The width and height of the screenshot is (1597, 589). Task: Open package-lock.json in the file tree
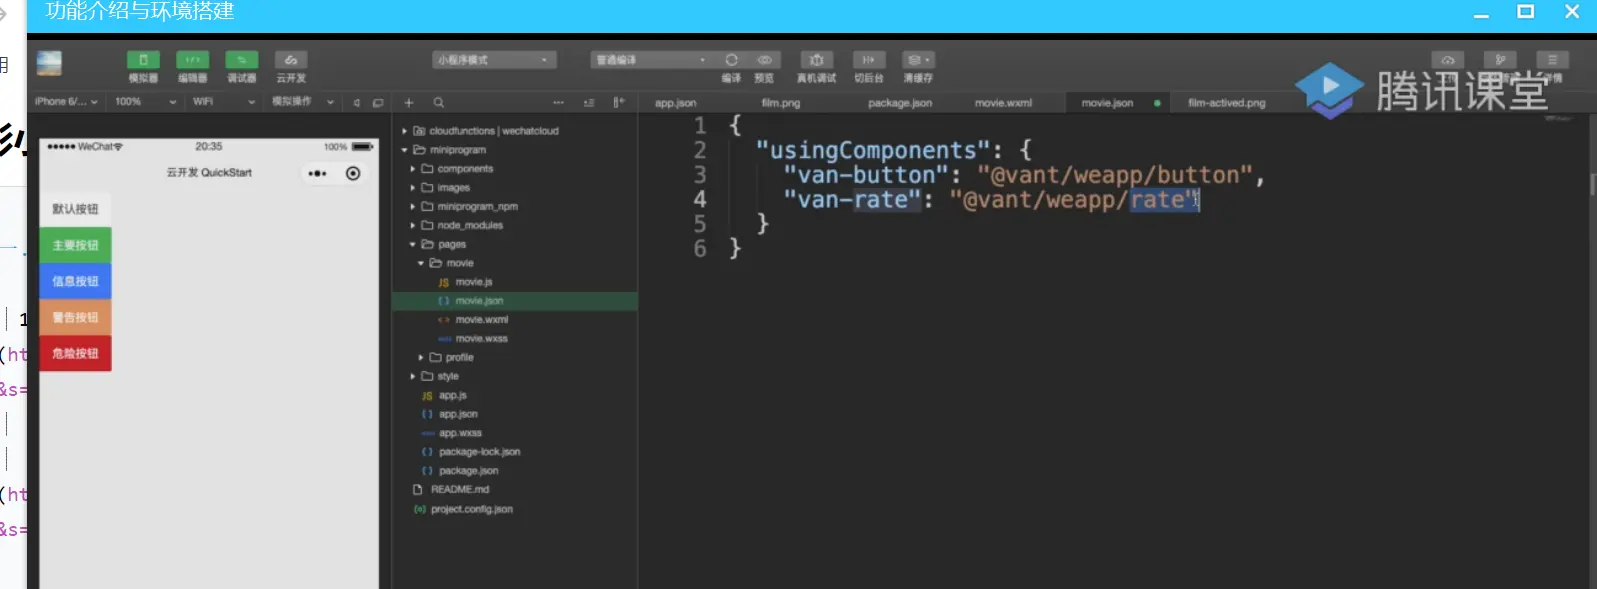coord(479,453)
